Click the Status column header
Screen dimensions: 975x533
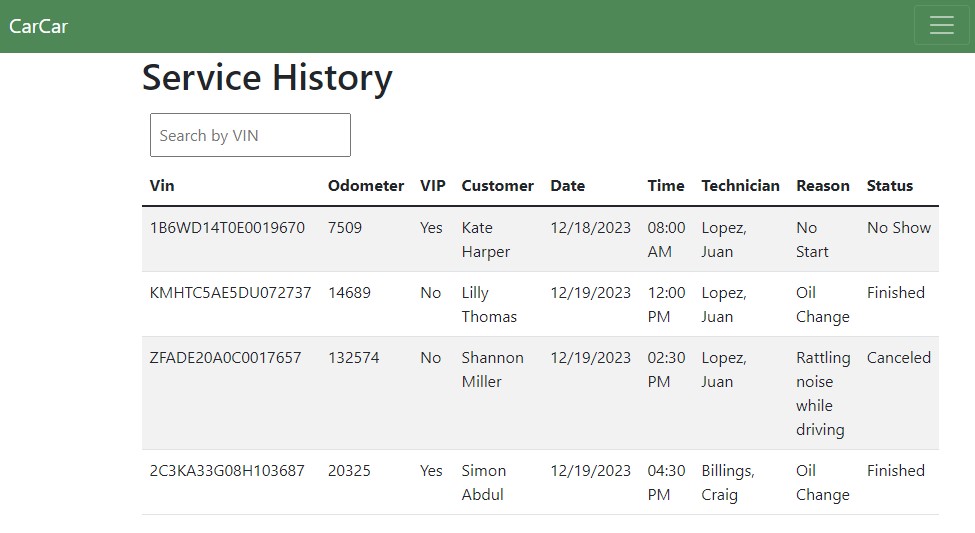(889, 185)
